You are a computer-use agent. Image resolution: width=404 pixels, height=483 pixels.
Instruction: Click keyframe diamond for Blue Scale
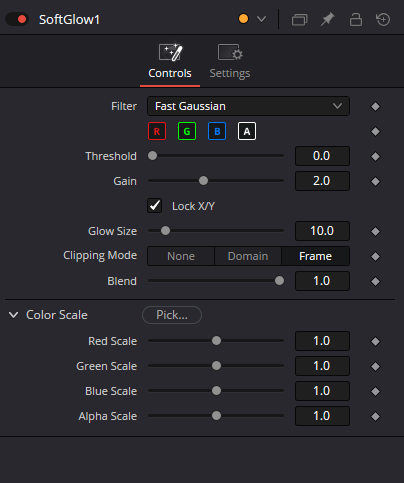click(375, 391)
